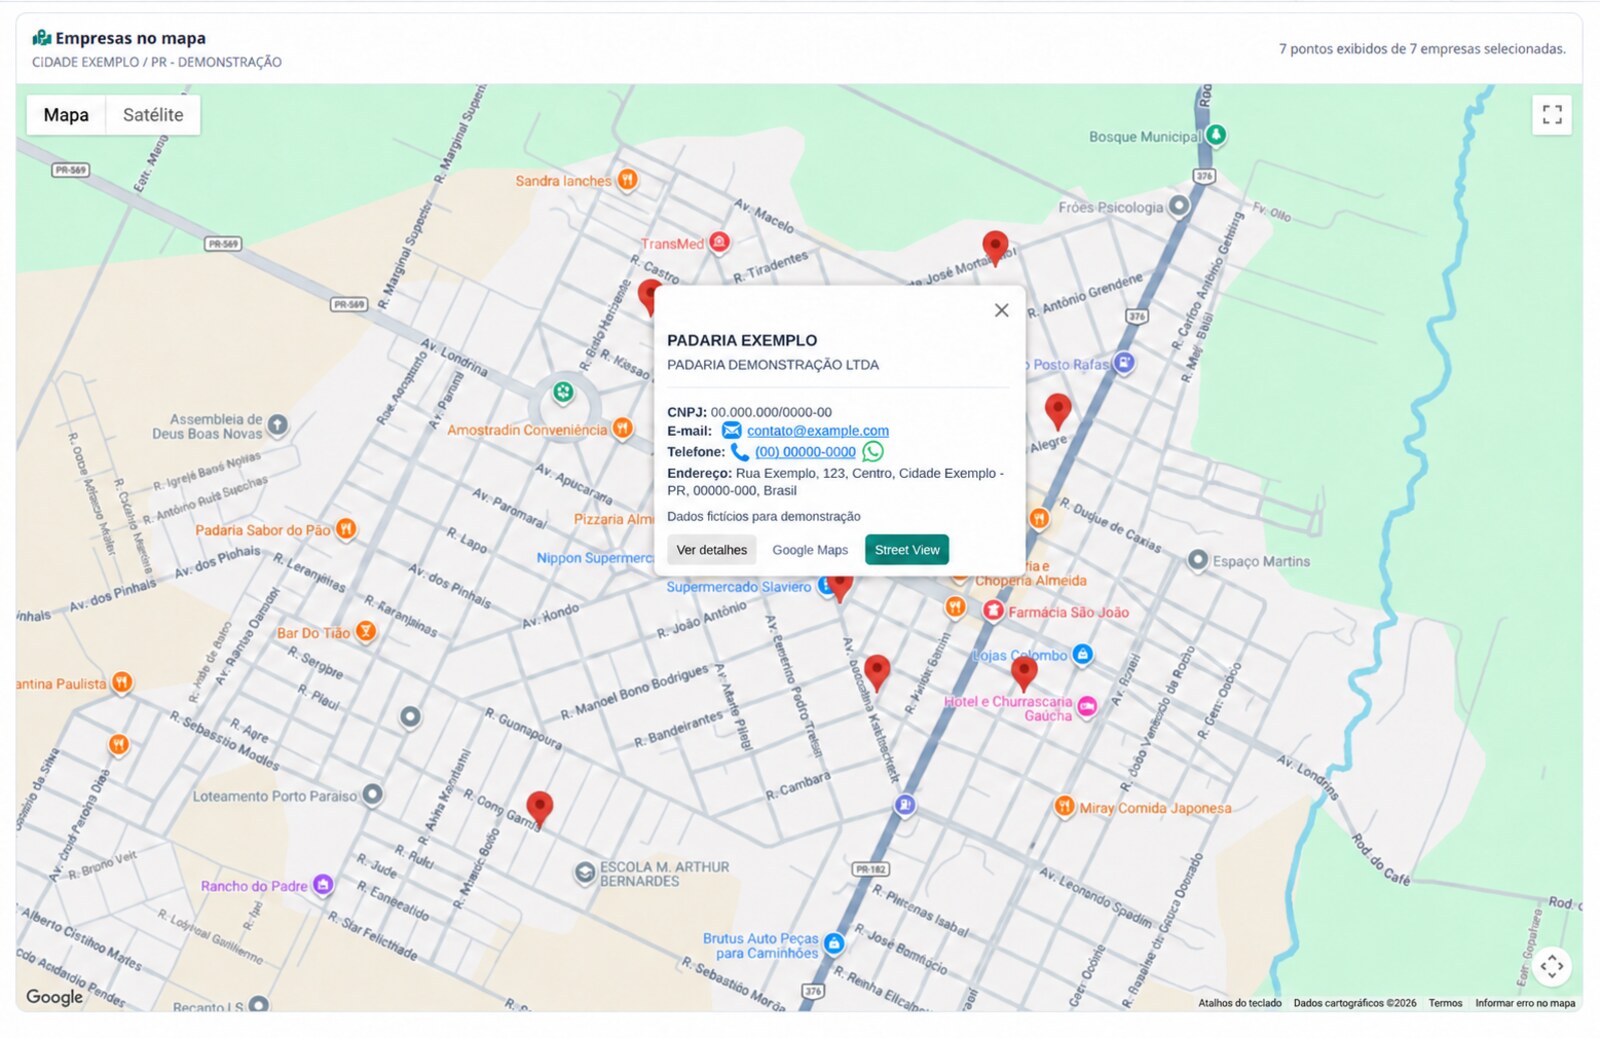Open email link contato@example.com
1600x1038 pixels.
pyautogui.click(x=818, y=431)
